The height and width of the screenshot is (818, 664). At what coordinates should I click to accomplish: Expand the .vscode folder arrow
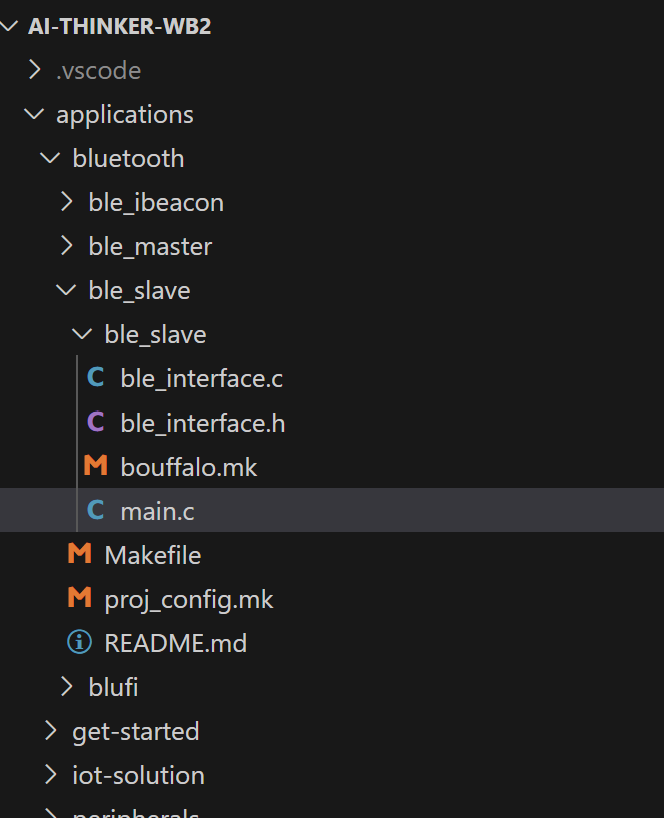pyautogui.click(x=34, y=70)
